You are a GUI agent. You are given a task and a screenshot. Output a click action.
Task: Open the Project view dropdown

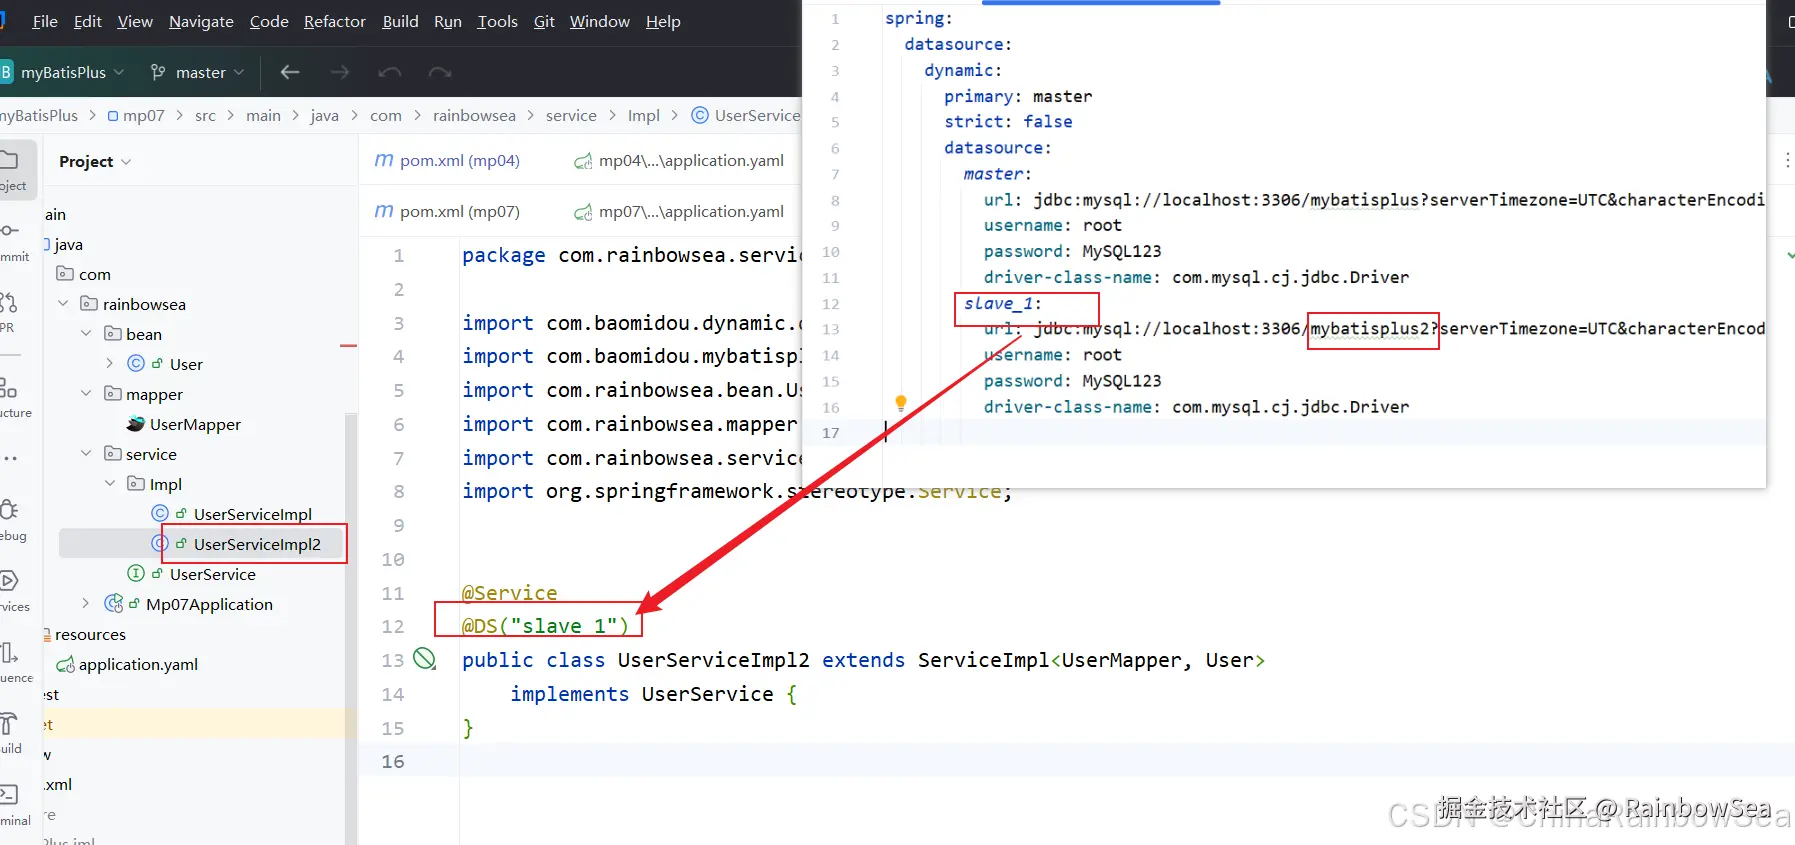coord(95,162)
